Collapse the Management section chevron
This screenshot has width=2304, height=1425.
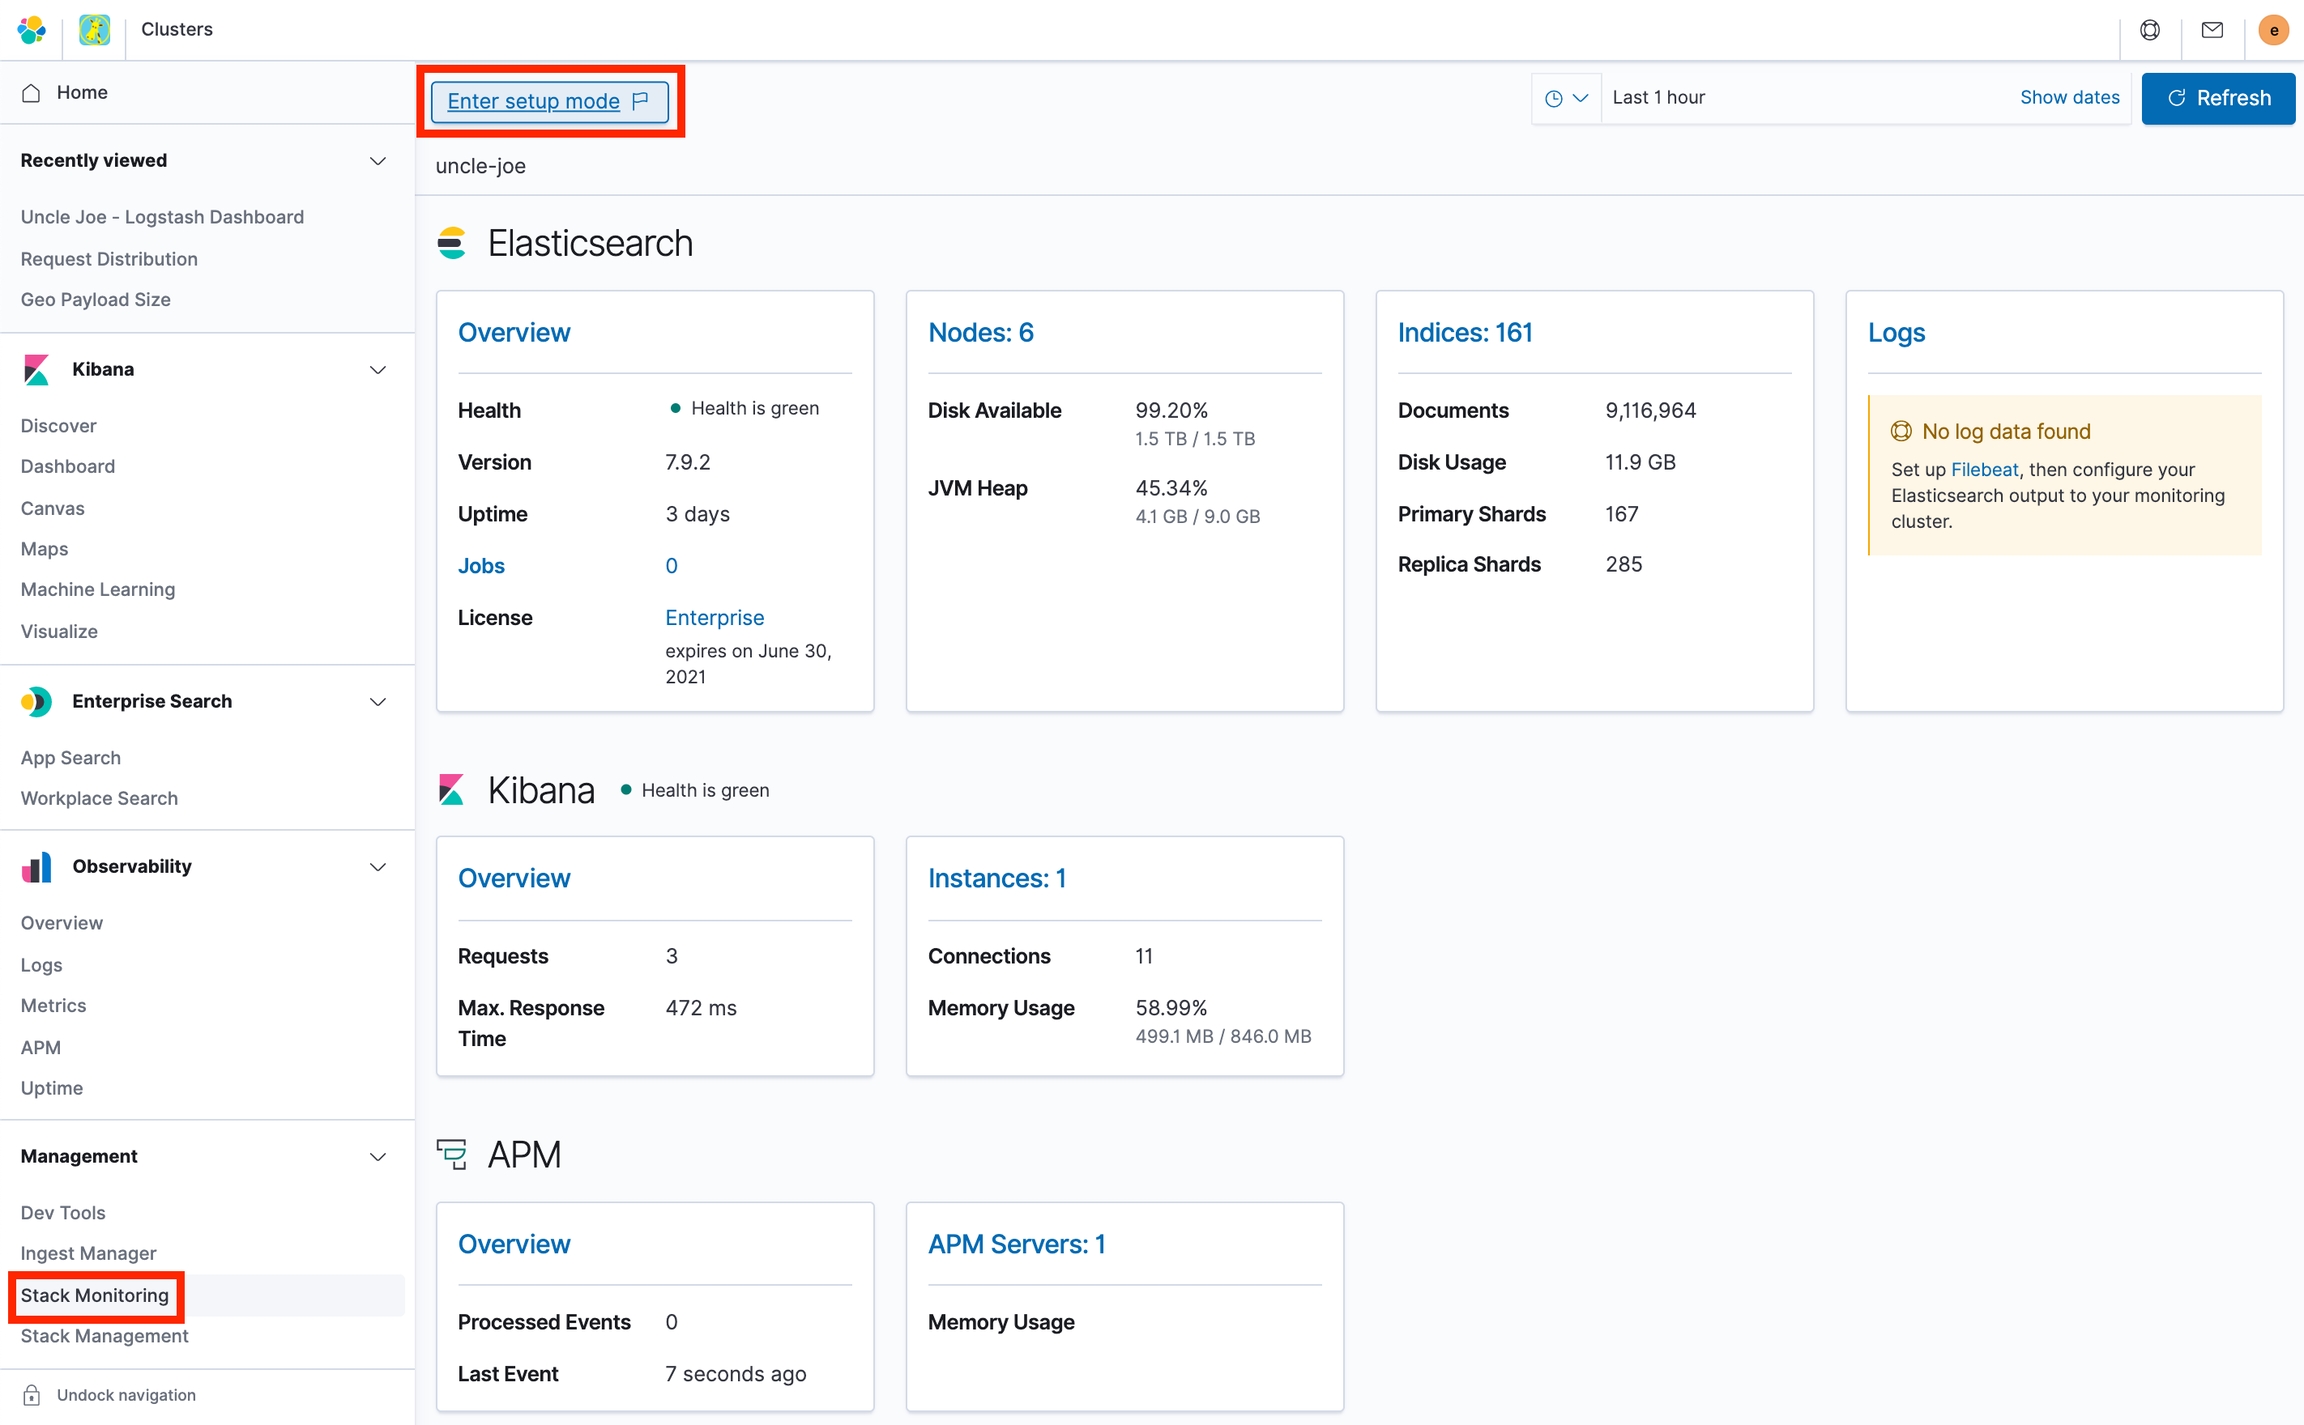[x=378, y=1157]
